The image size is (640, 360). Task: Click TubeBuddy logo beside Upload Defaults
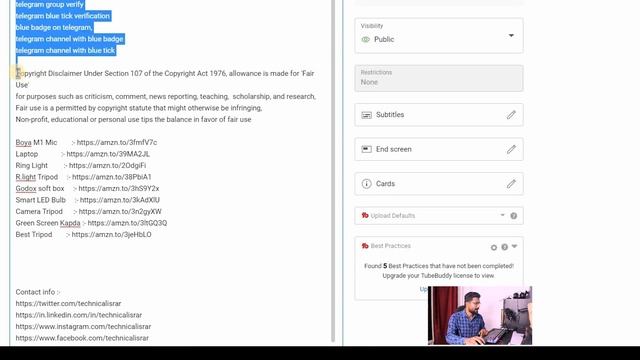coord(365,216)
